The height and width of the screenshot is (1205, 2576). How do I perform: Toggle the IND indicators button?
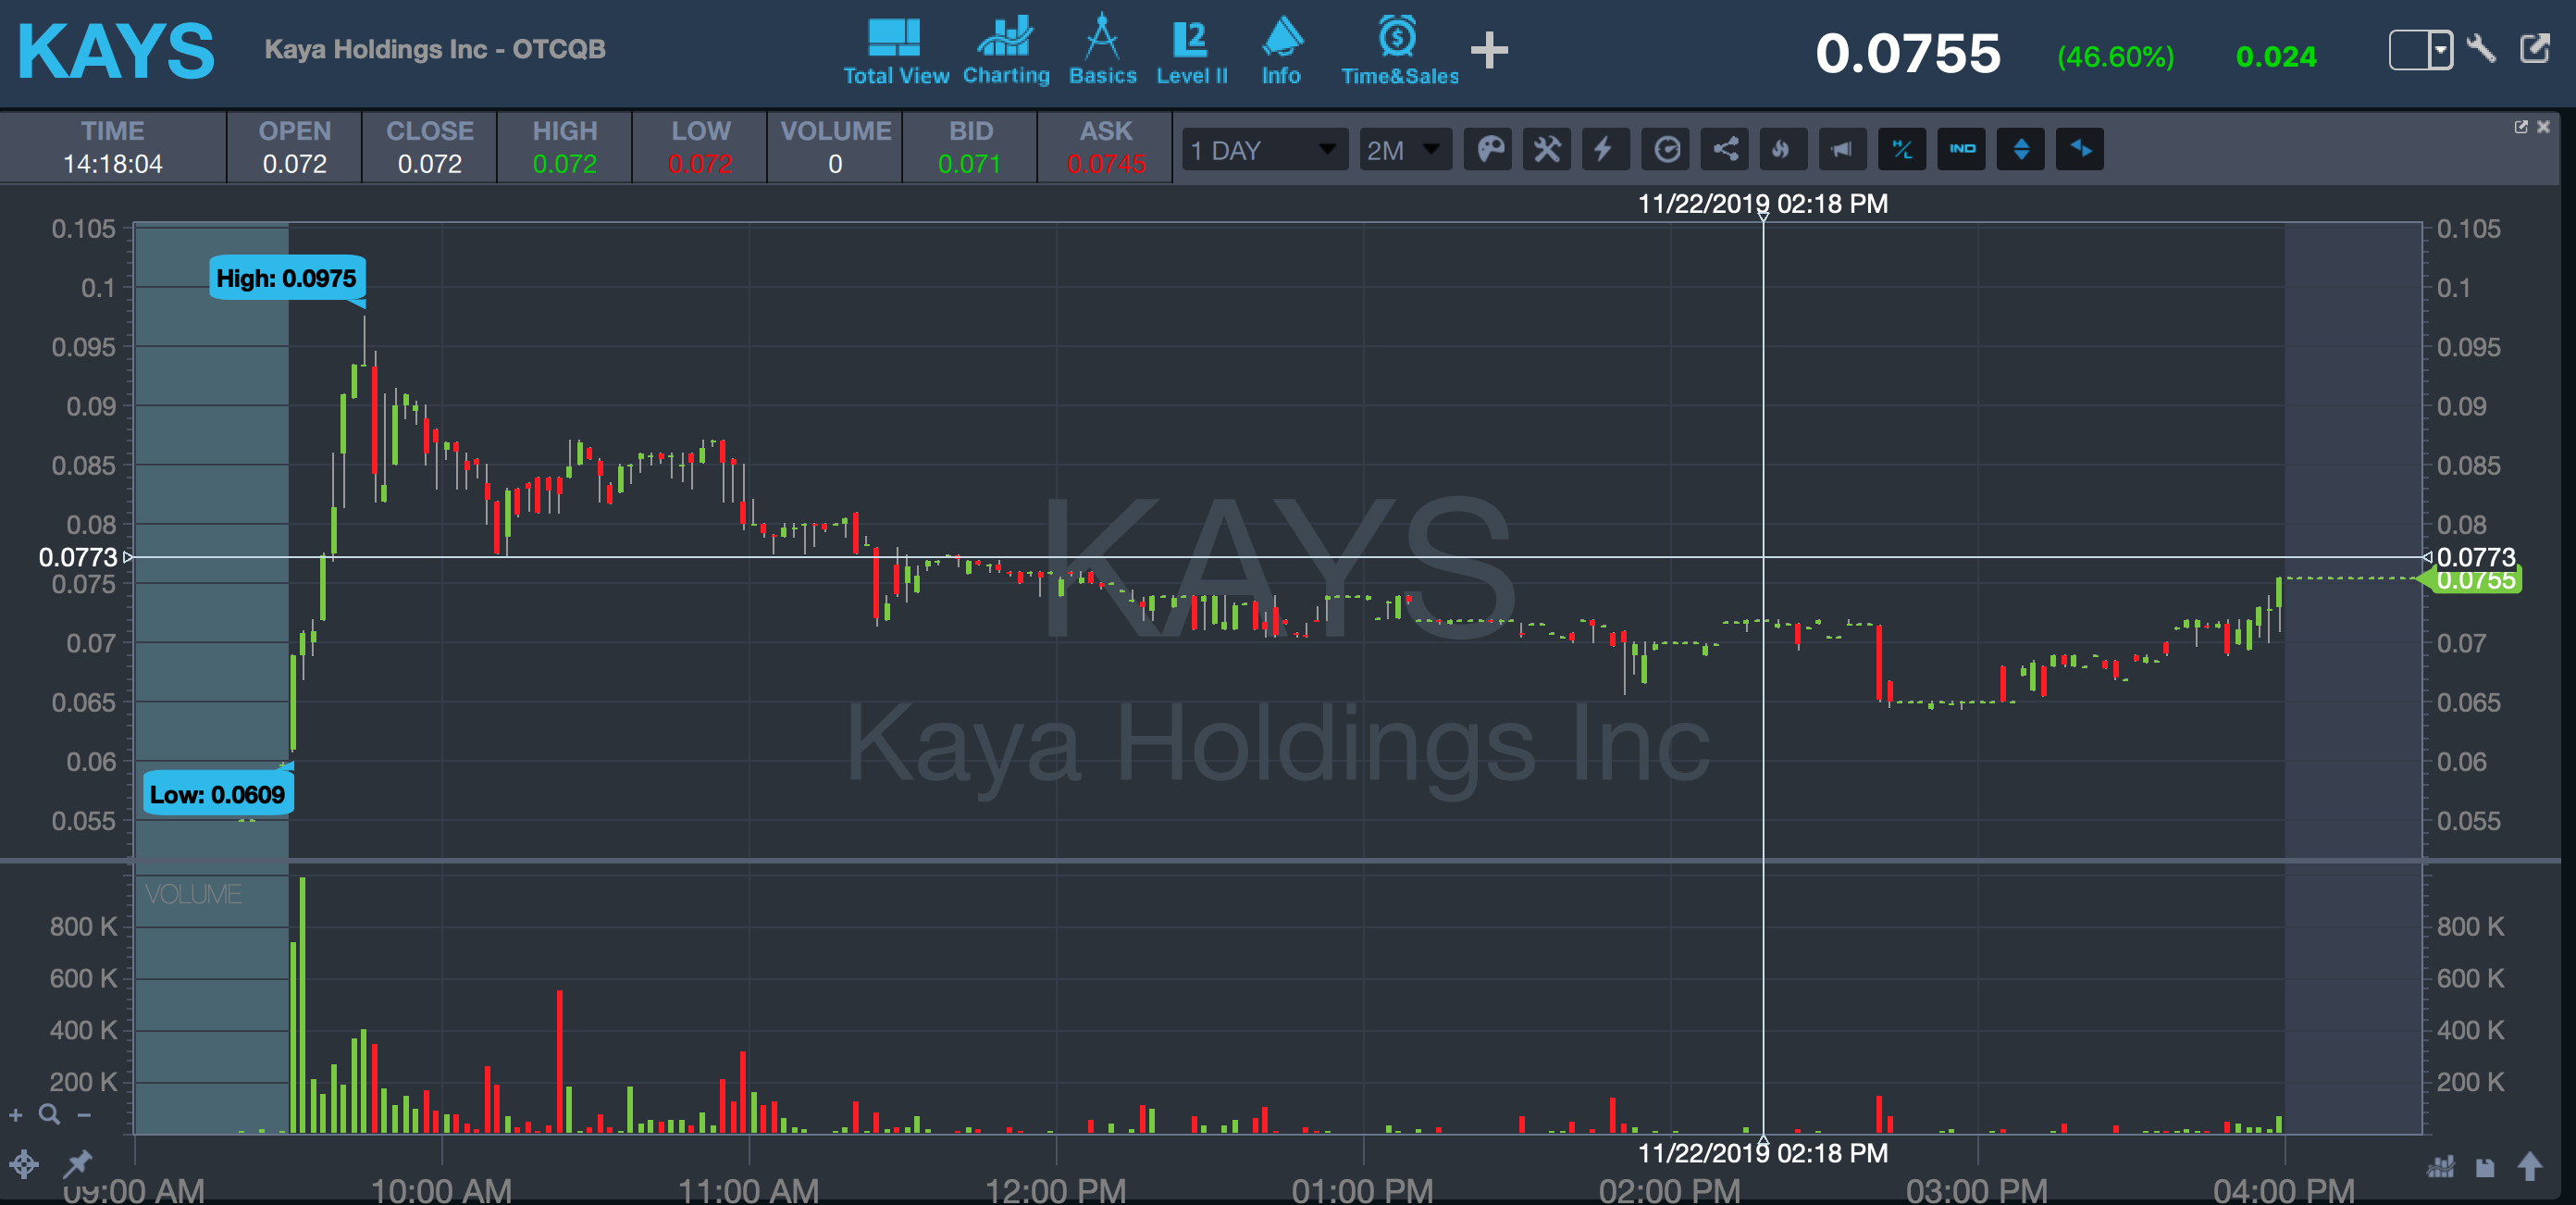pos(1961,150)
